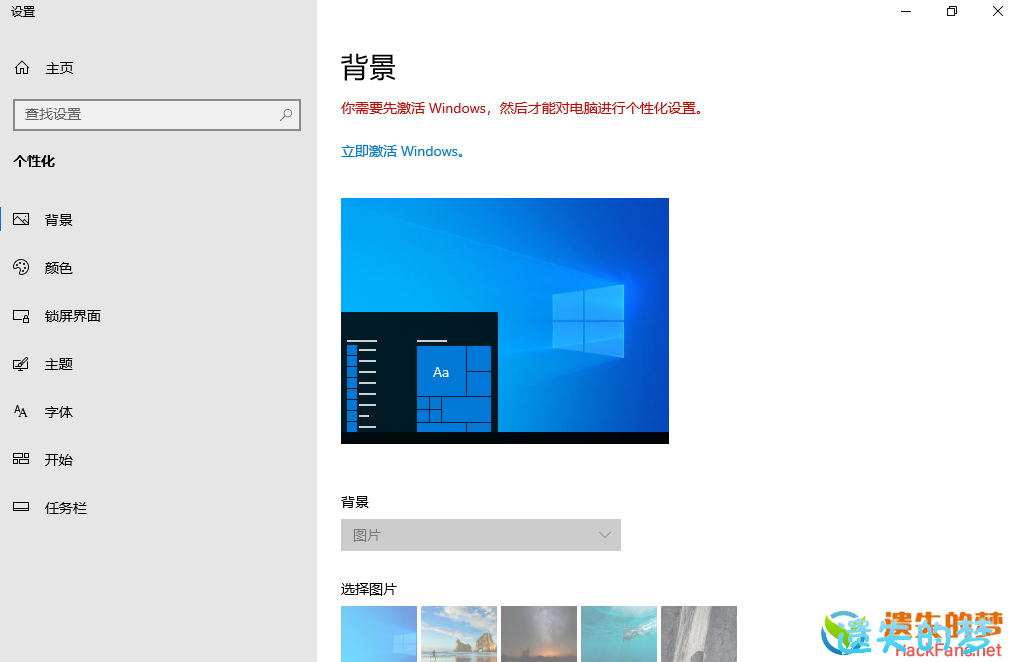Image resolution: width=1014 pixels, height=662 pixels.
Task: Click the Home (主页) house icon
Action: (22, 67)
